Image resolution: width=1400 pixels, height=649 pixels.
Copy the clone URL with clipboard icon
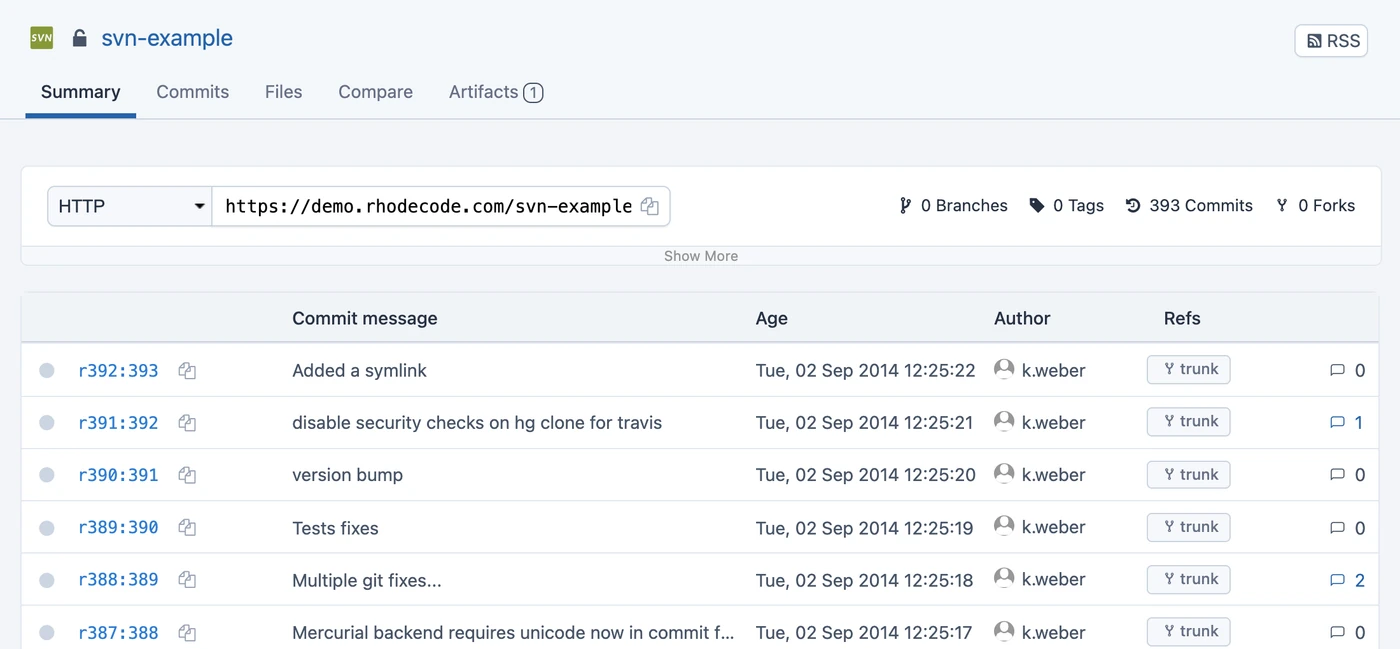point(650,206)
